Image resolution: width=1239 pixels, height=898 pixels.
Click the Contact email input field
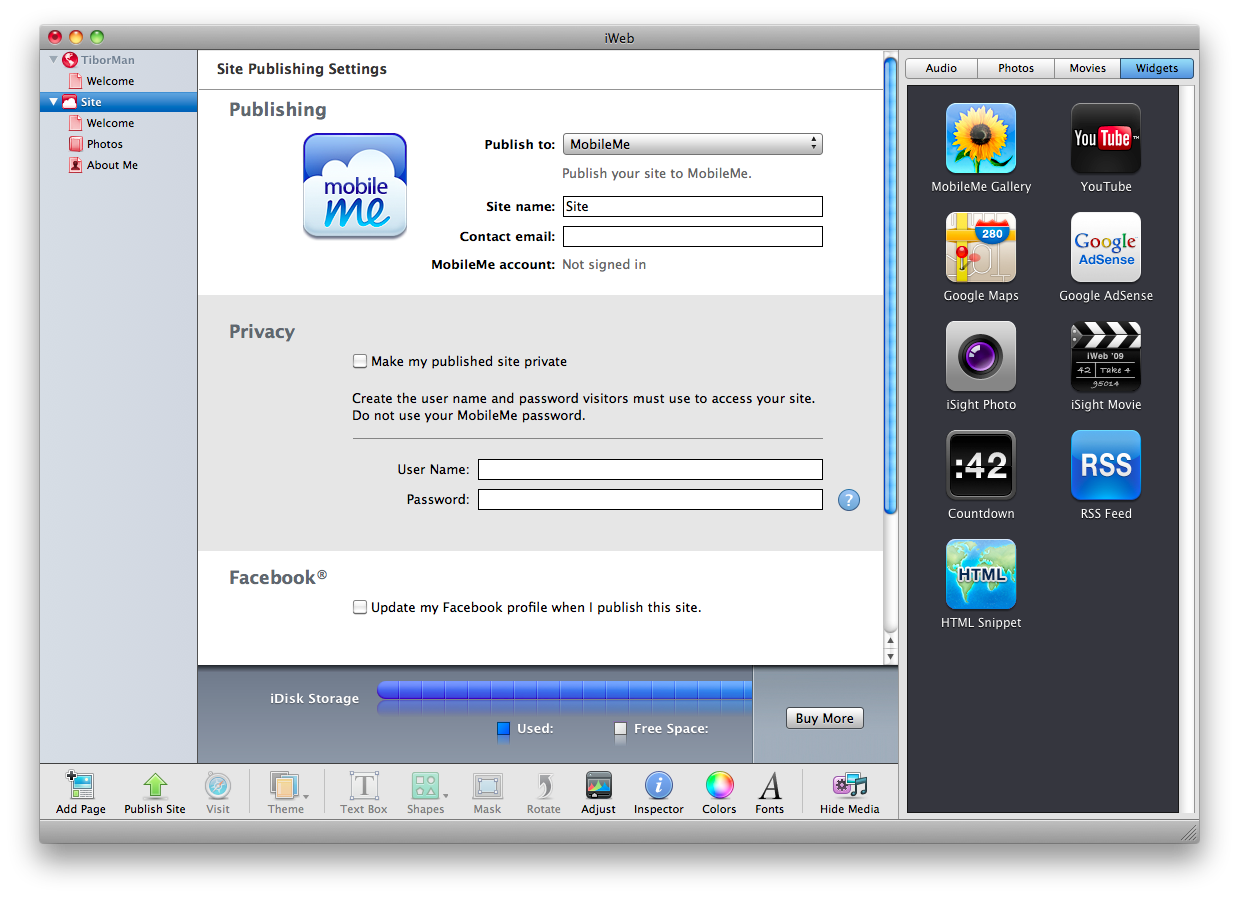(692, 237)
